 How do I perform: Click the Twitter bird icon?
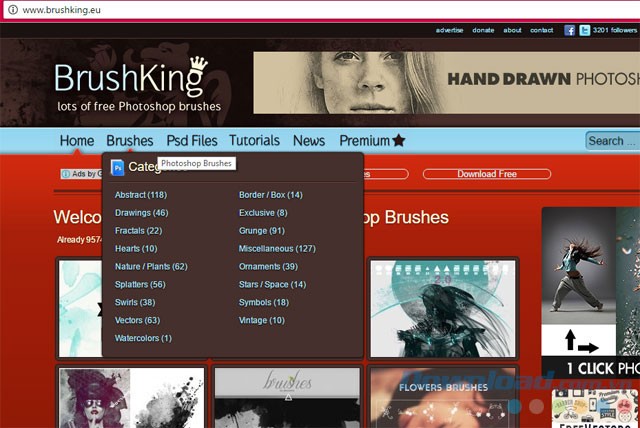pyautogui.click(x=584, y=30)
